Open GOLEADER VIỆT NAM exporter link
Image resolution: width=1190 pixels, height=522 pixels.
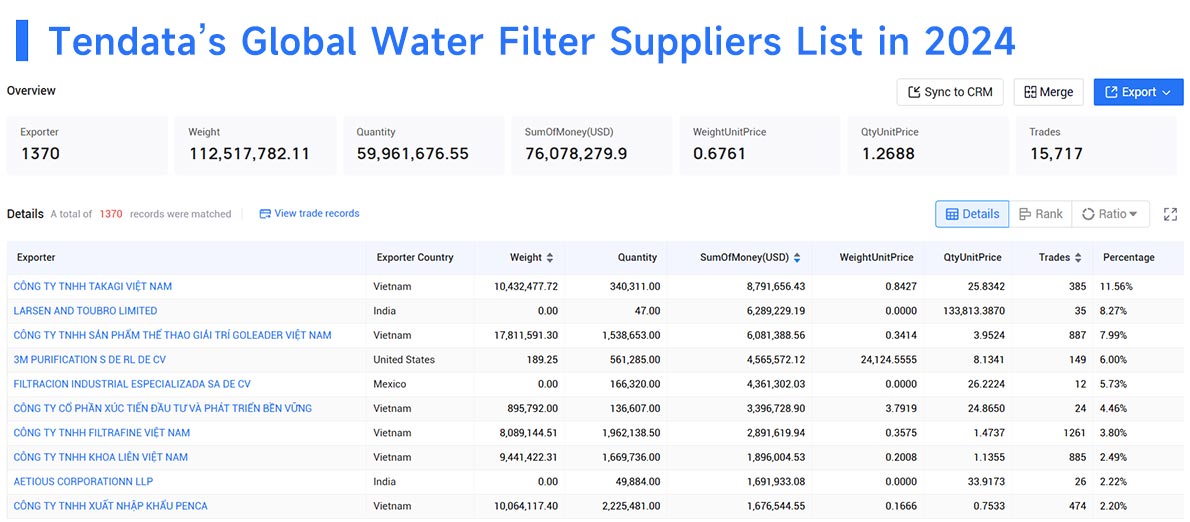(x=172, y=335)
